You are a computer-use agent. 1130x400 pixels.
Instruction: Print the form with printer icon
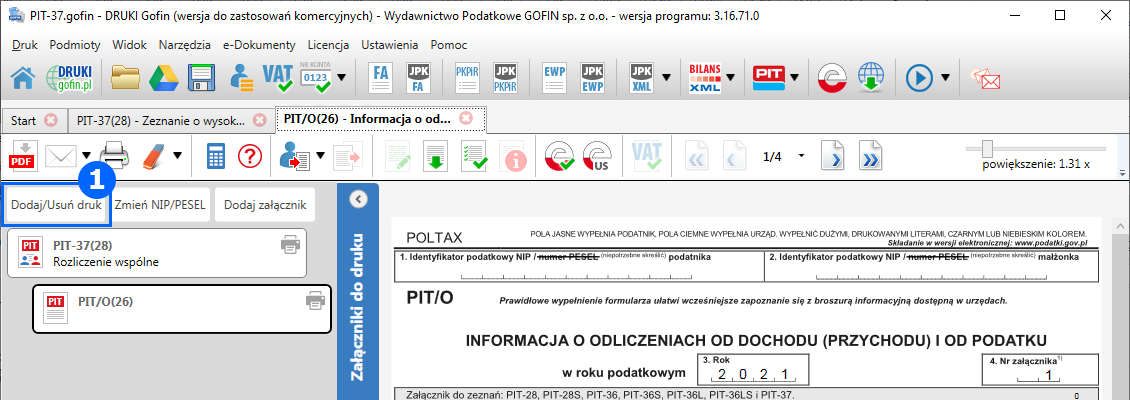tap(114, 155)
